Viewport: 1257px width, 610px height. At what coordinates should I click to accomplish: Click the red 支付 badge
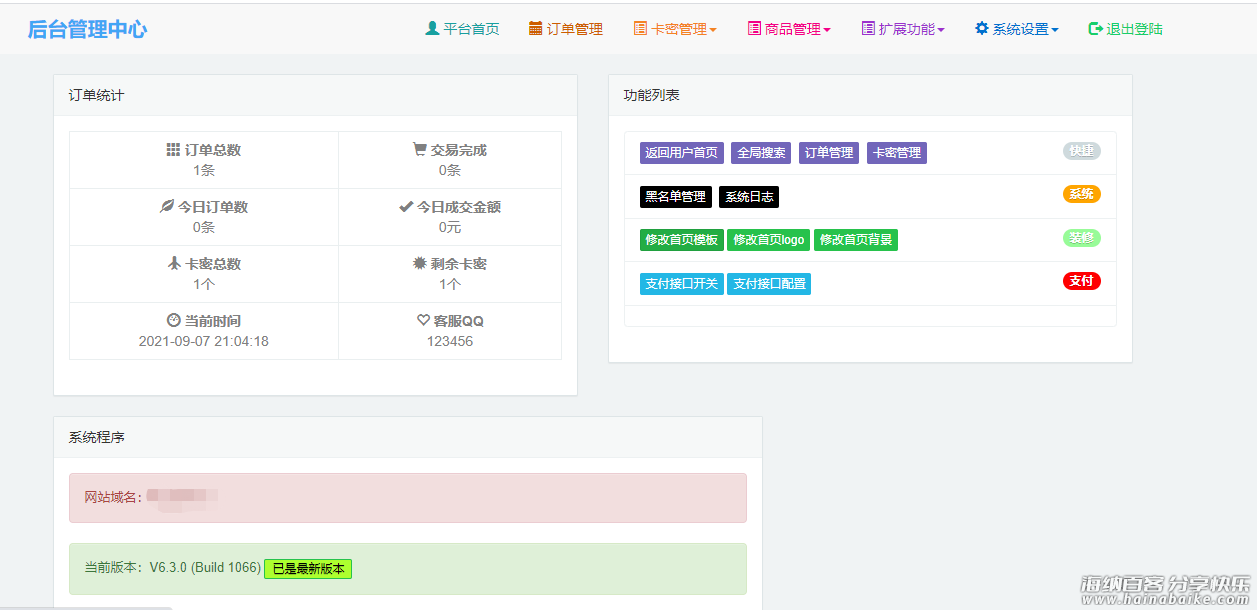1082,281
